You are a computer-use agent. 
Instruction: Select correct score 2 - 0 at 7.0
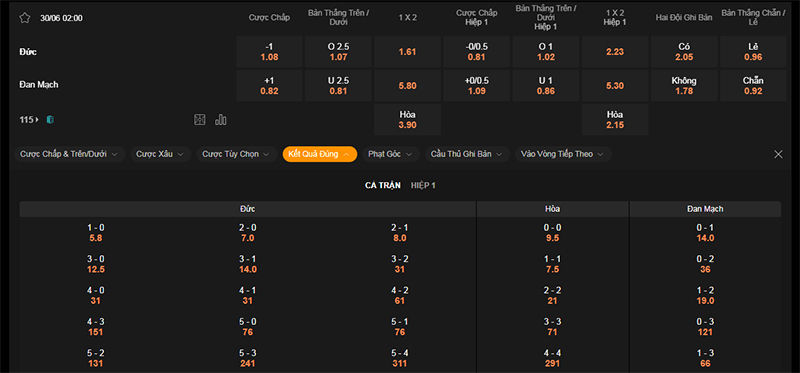tap(247, 233)
